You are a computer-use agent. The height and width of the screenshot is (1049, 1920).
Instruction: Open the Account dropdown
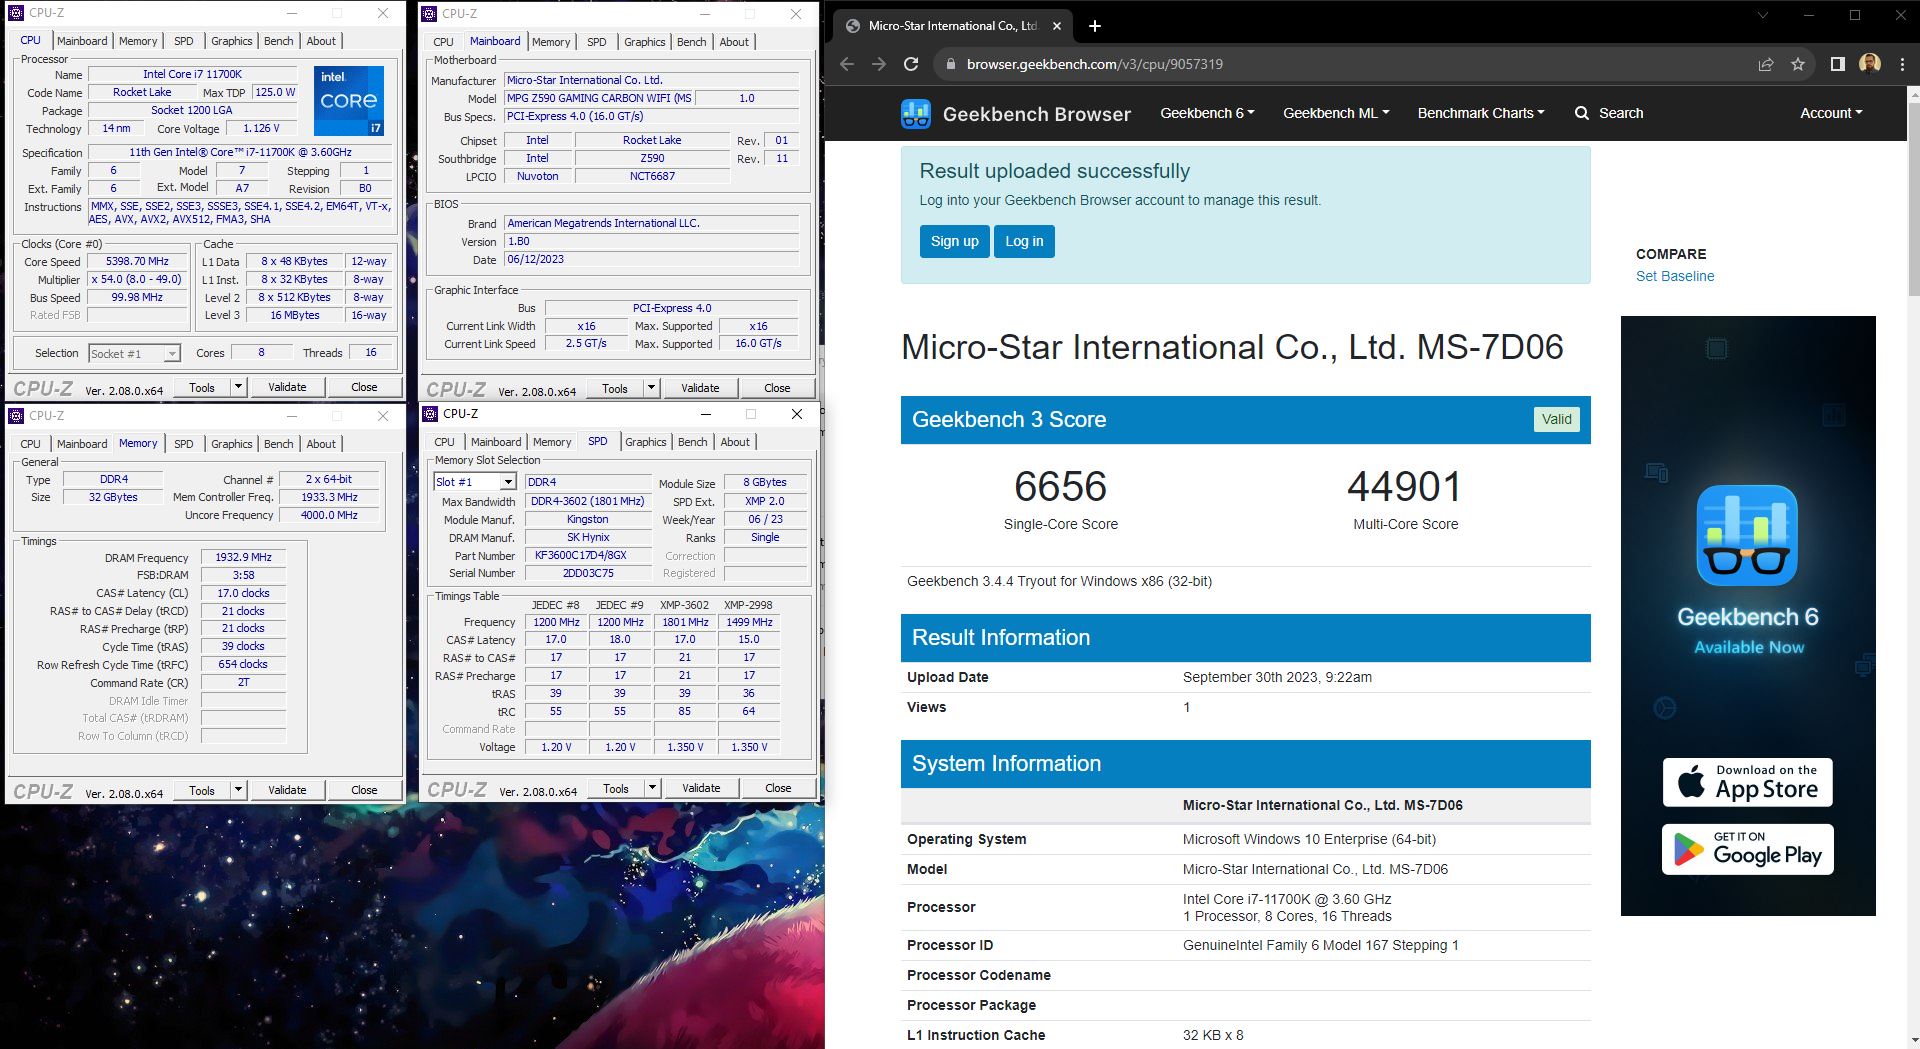(x=1831, y=113)
